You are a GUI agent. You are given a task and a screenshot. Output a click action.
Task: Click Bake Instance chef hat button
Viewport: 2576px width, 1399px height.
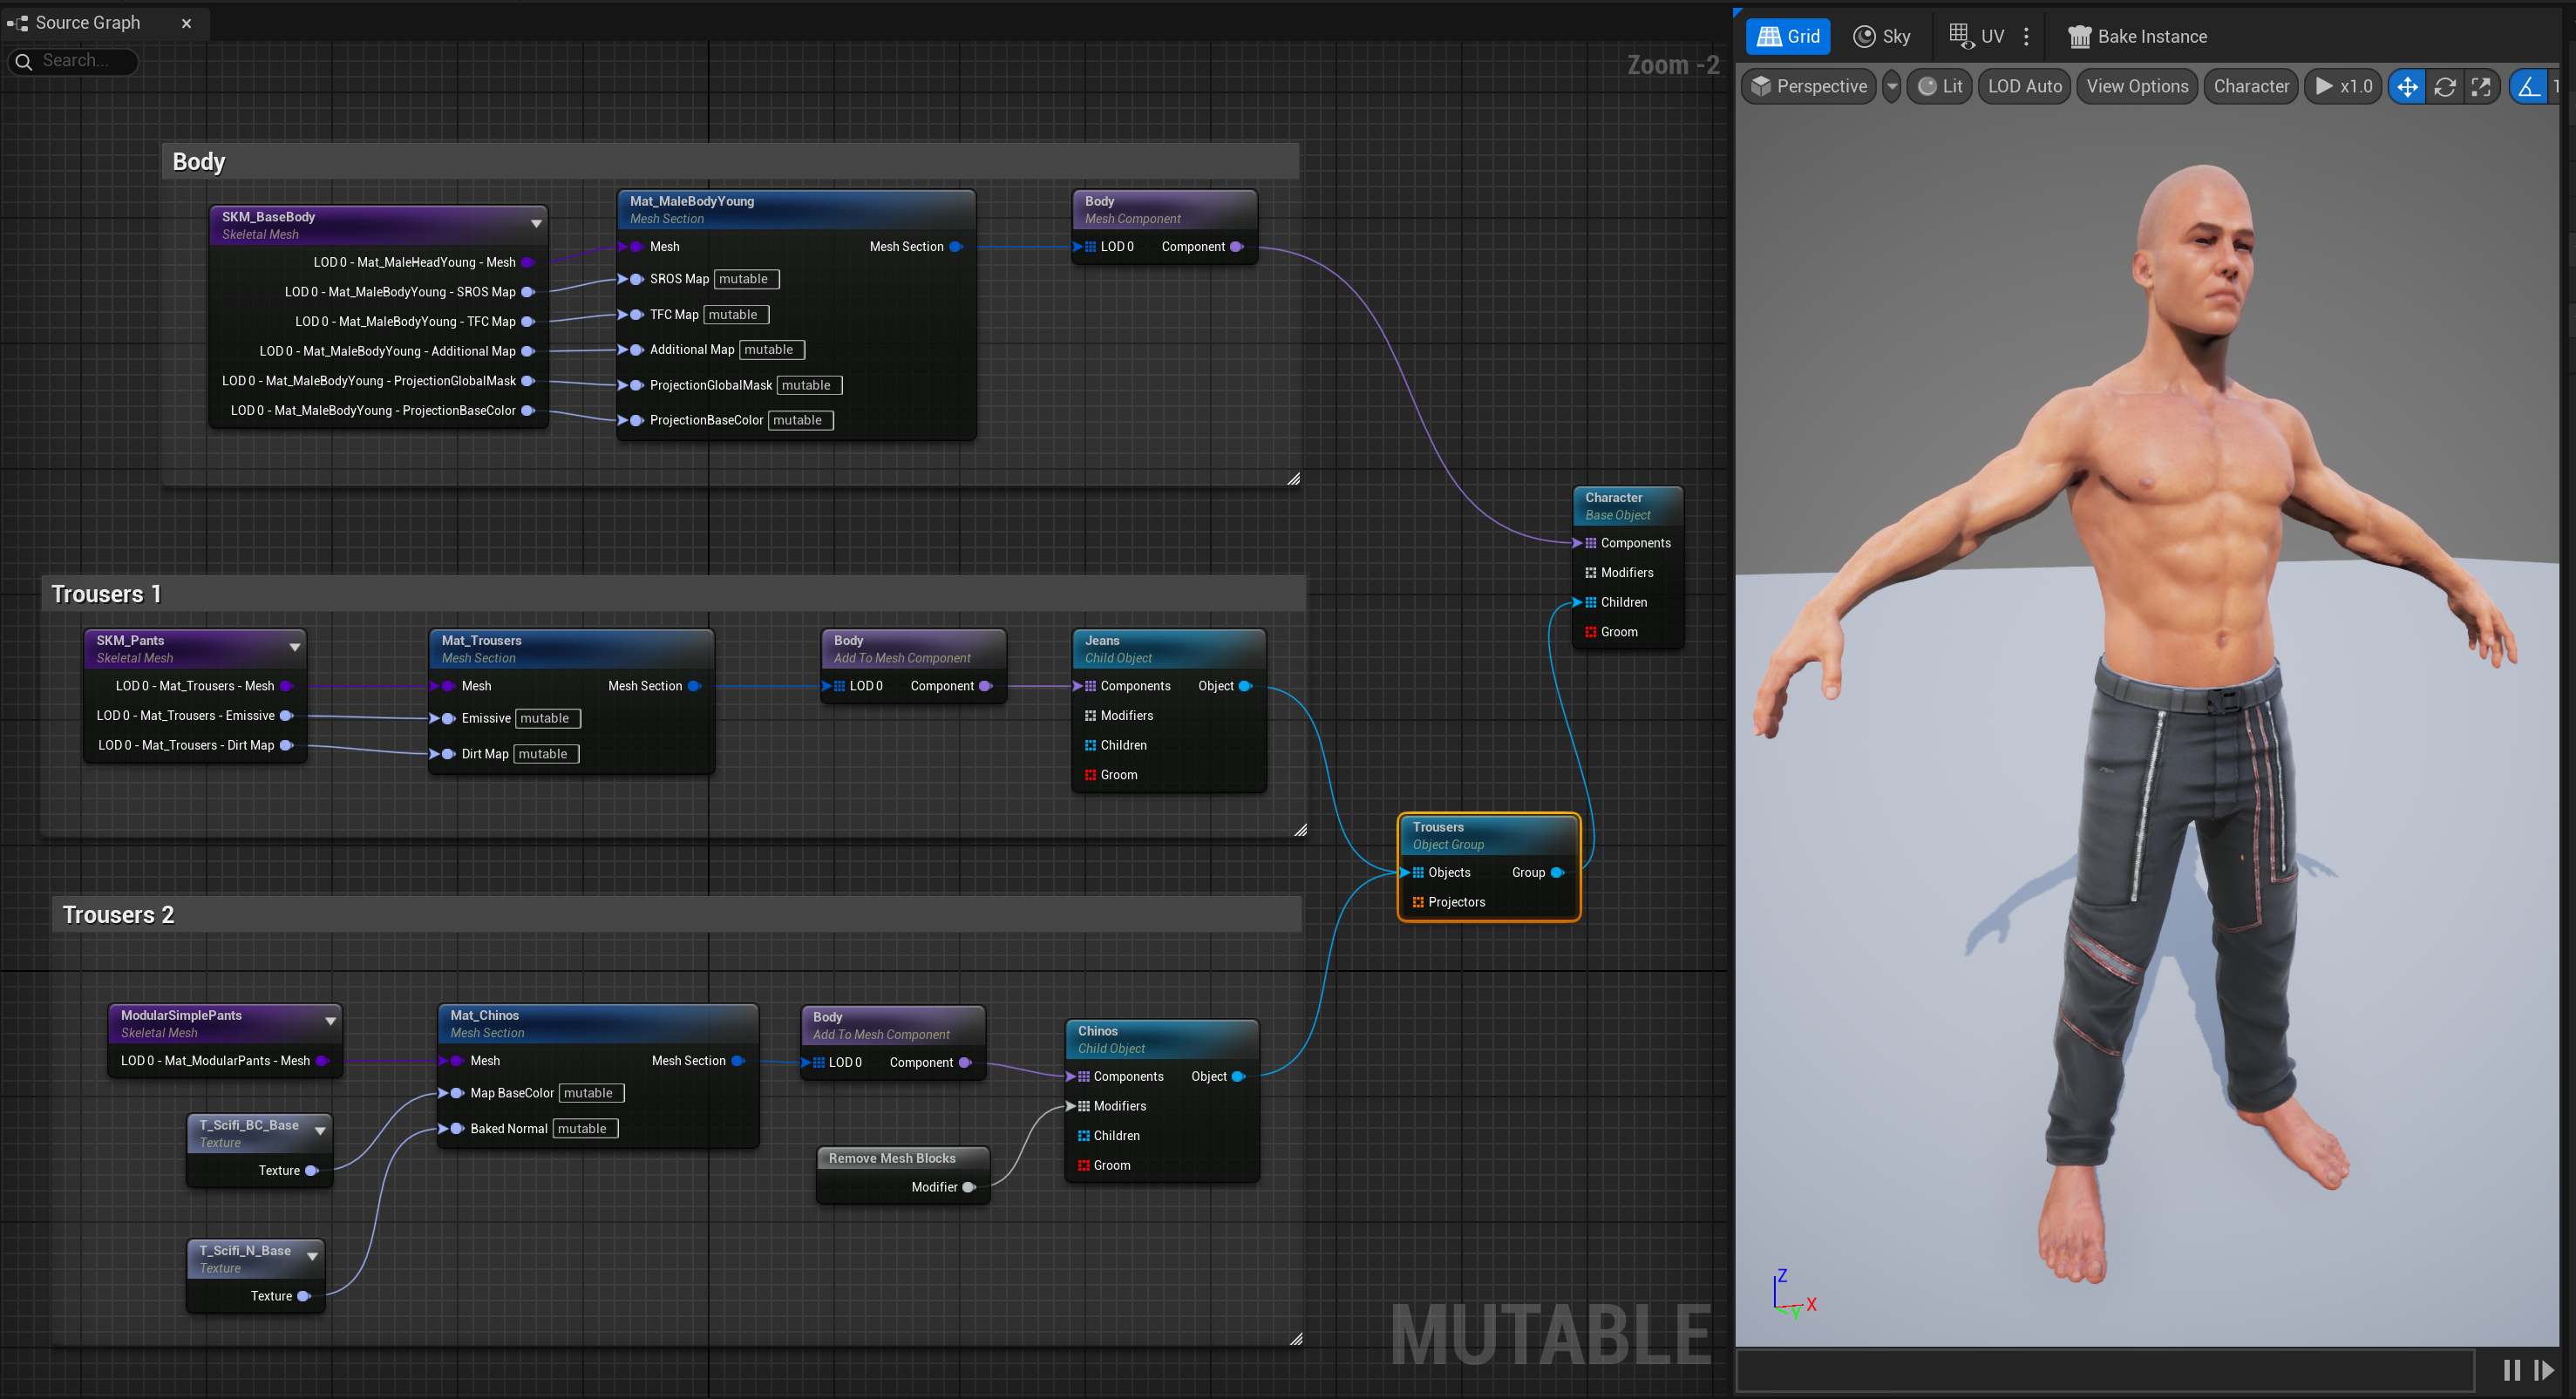[2137, 36]
